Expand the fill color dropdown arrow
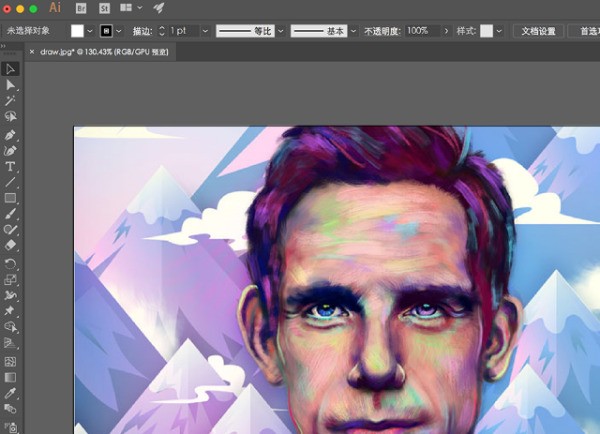 (91, 31)
